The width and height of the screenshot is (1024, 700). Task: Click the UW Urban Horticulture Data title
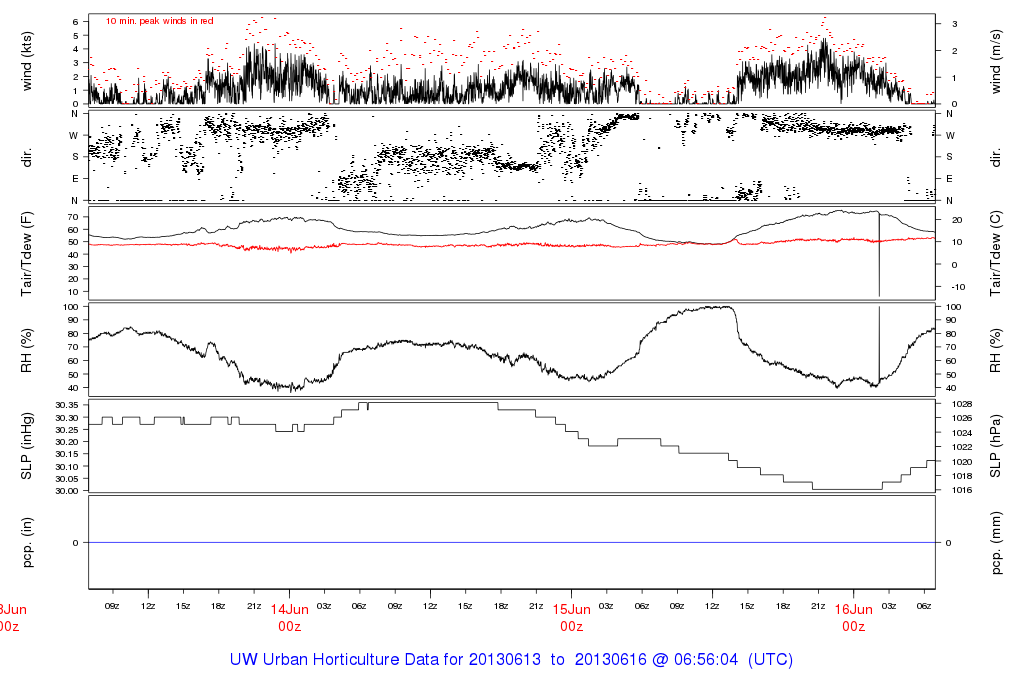coord(512,660)
